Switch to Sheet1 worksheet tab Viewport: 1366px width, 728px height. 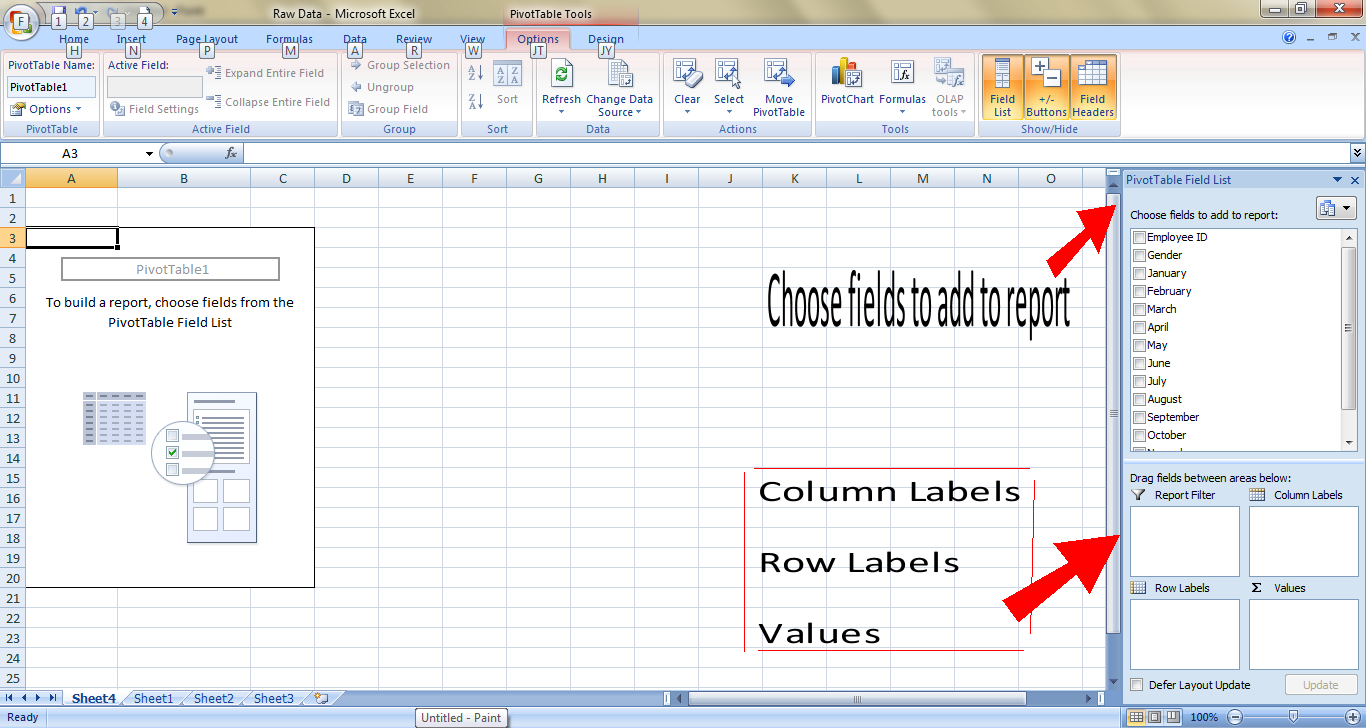154,699
